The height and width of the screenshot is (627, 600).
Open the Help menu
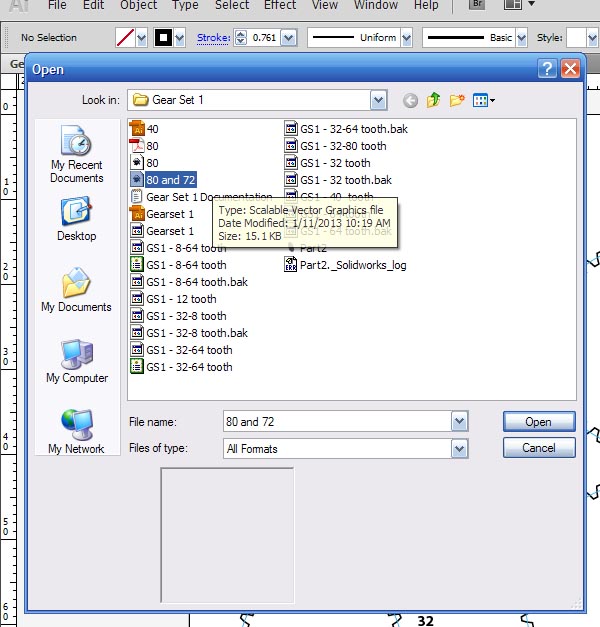click(426, 5)
